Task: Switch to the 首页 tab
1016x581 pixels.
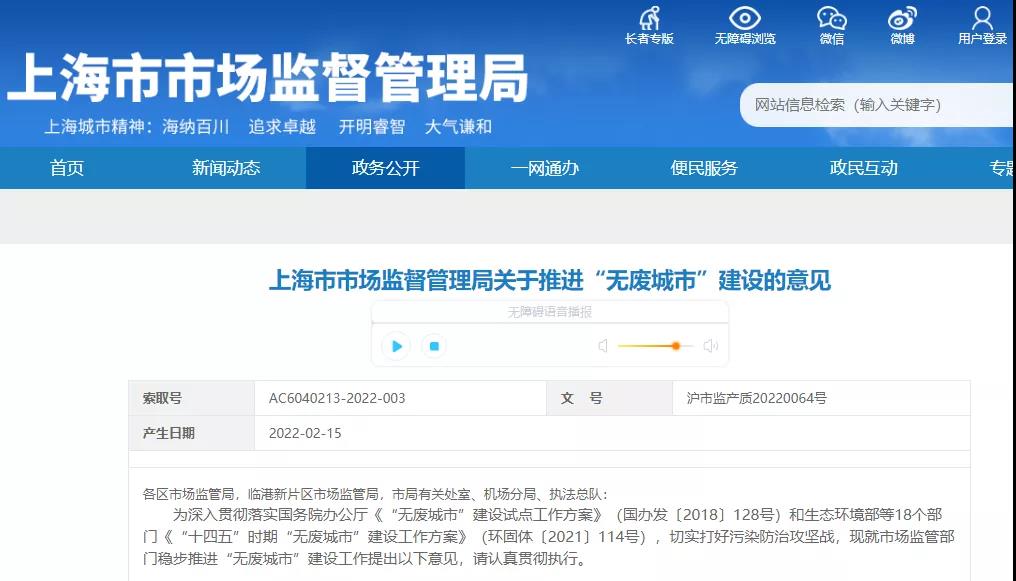Action: pyautogui.click(x=66, y=168)
